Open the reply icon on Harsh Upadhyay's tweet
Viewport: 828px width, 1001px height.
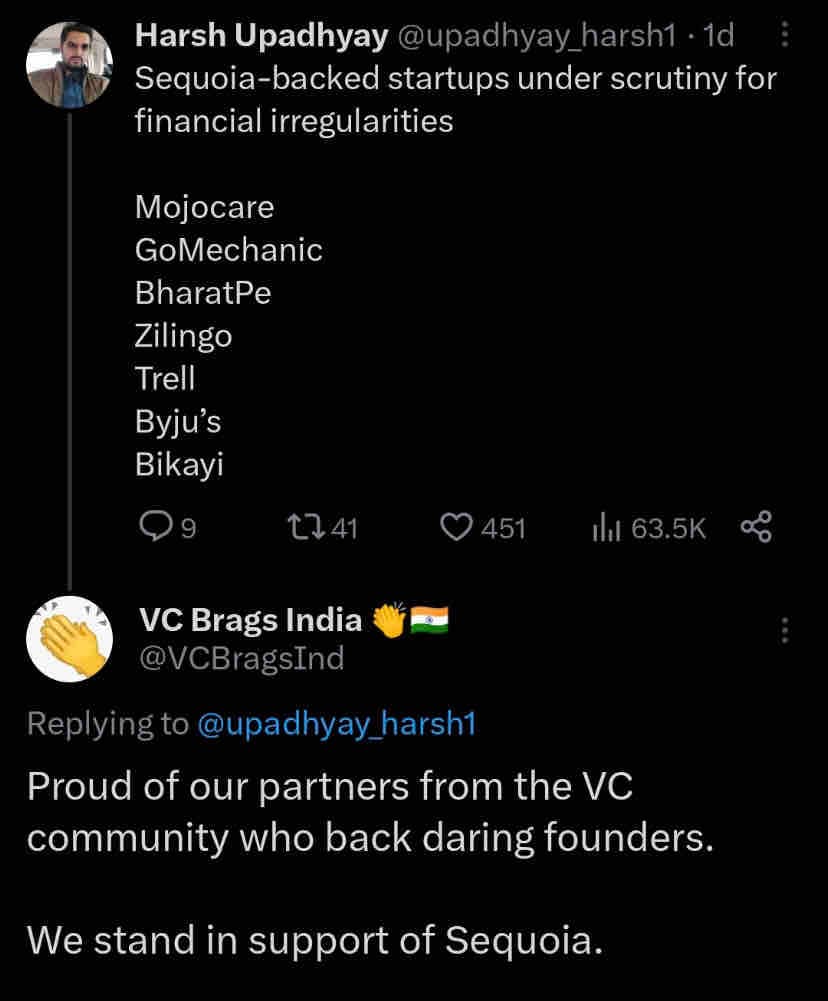click(158, 527)
